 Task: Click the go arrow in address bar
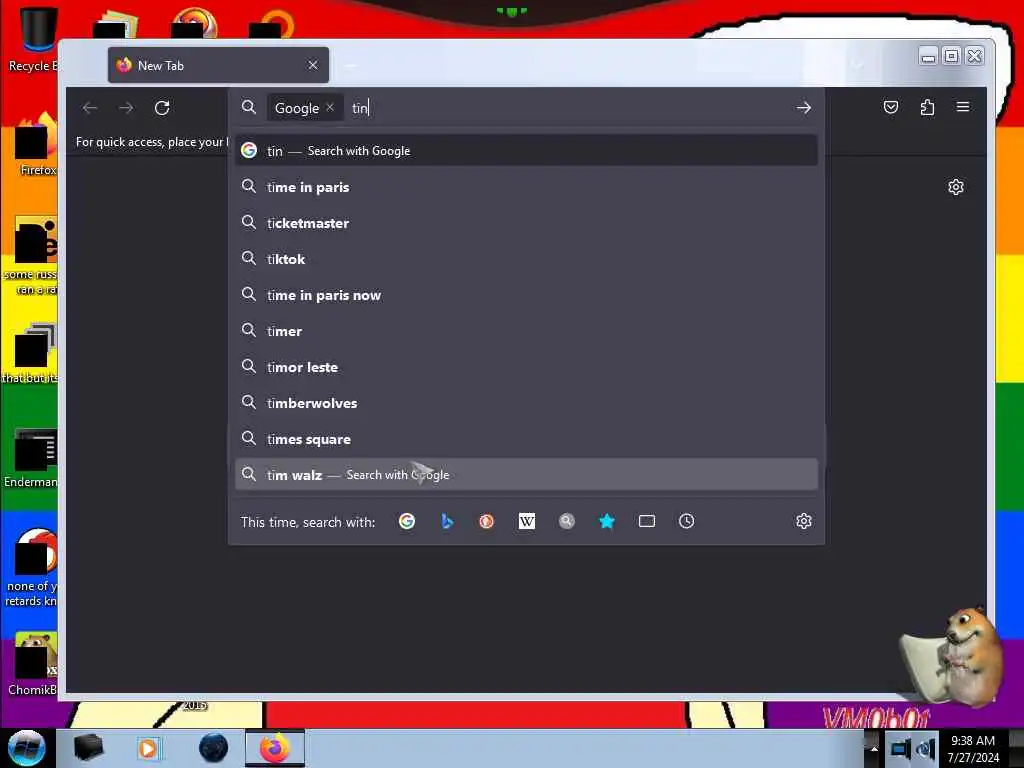pos(804,108)
